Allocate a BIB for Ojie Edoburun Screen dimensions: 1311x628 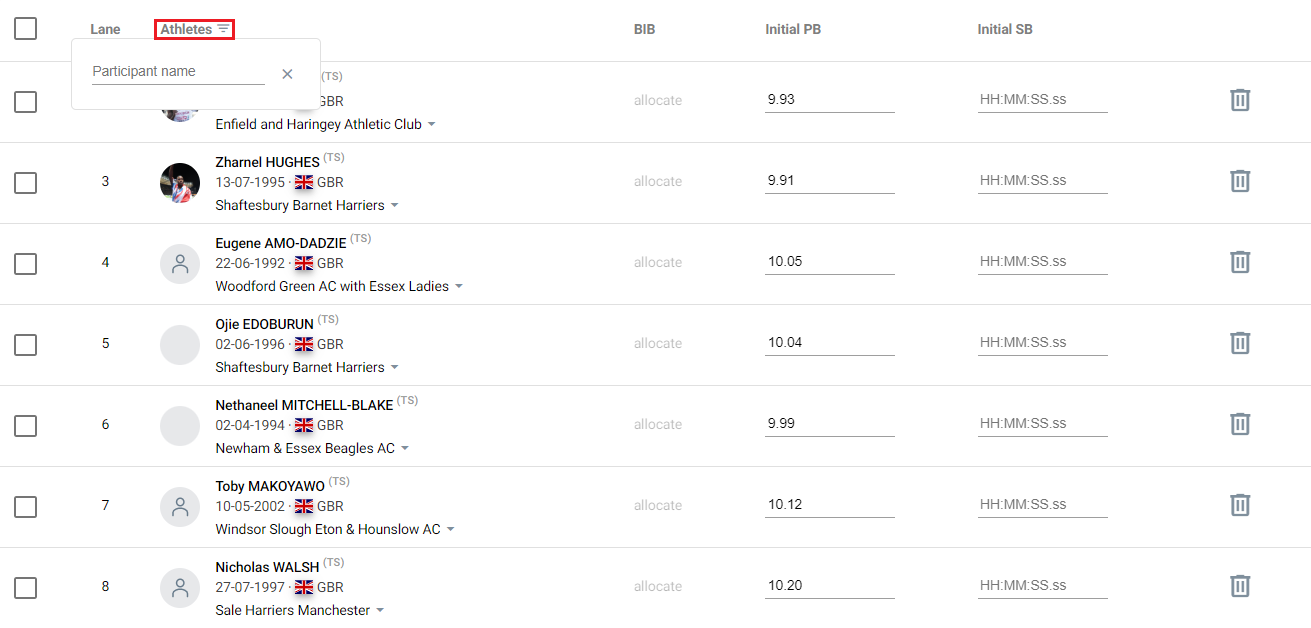tap(658, 343)
